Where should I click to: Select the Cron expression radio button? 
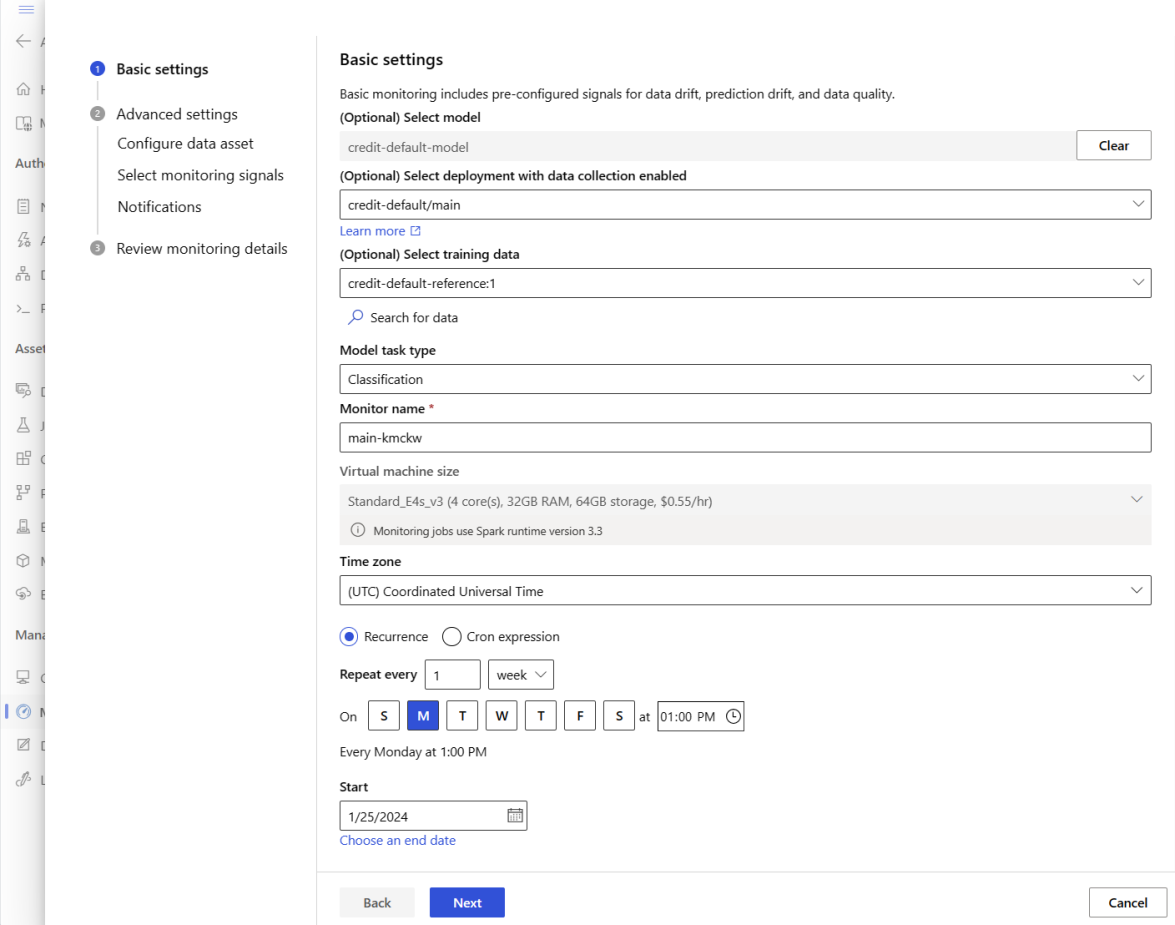pos(452,637)
